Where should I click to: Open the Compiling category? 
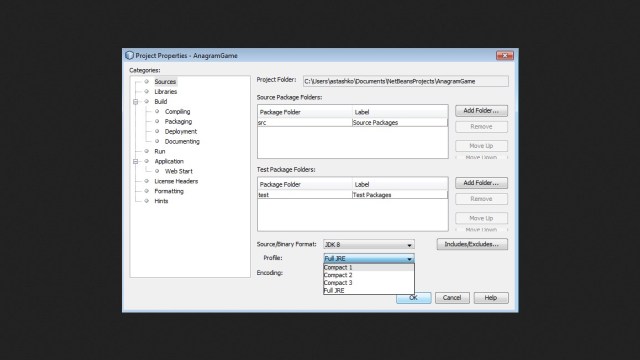[177, 111]
